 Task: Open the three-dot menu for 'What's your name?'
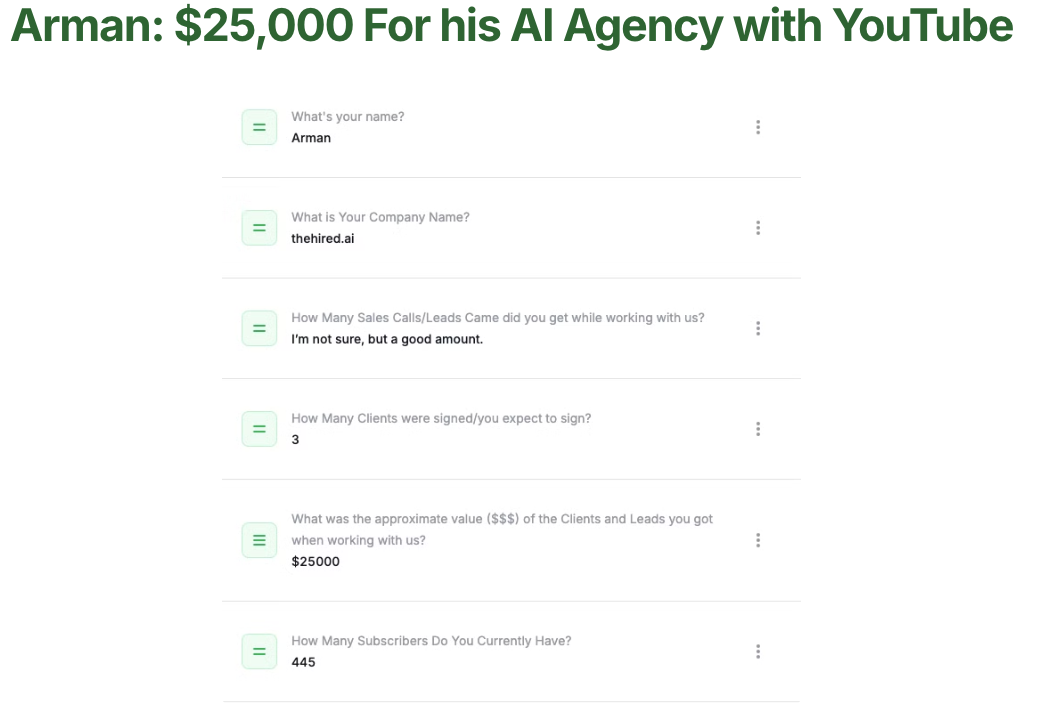coord(758,127)
